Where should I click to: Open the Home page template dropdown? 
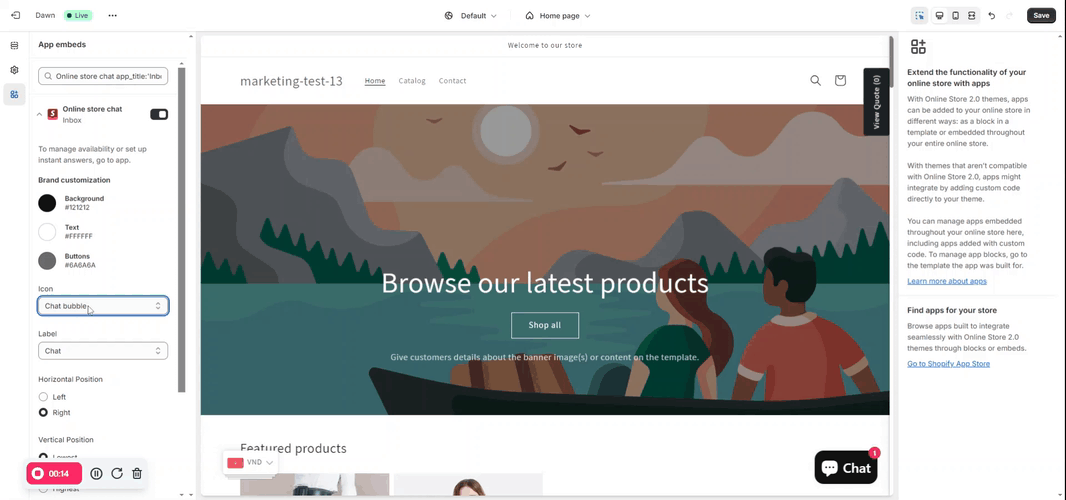coord(557,16)
